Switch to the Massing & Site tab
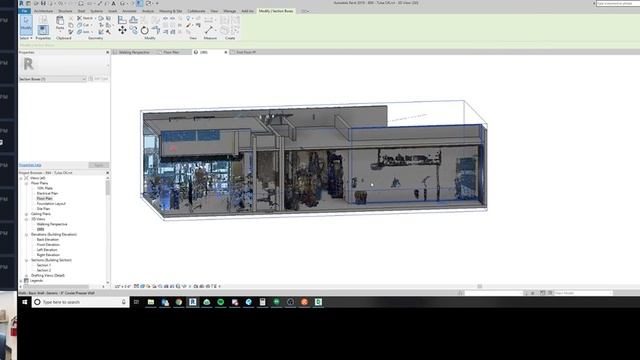Viewport: 640px width, 360px height. (171, 11)
